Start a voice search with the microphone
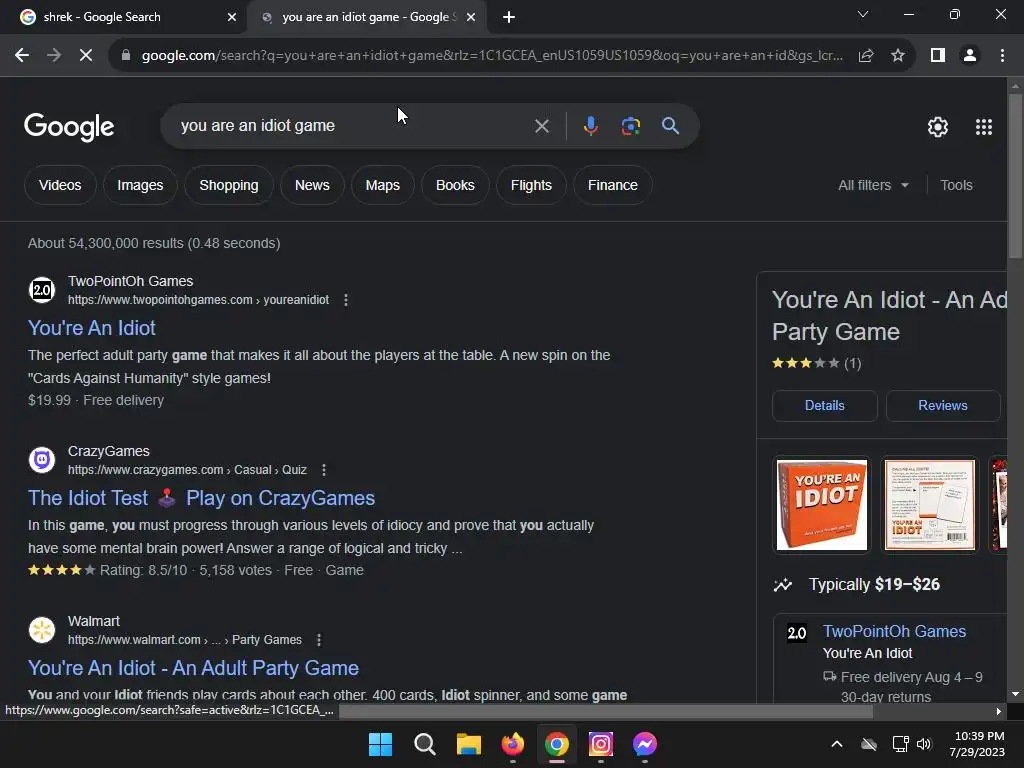Screen dimensions: 1024x768 (590, 125)
